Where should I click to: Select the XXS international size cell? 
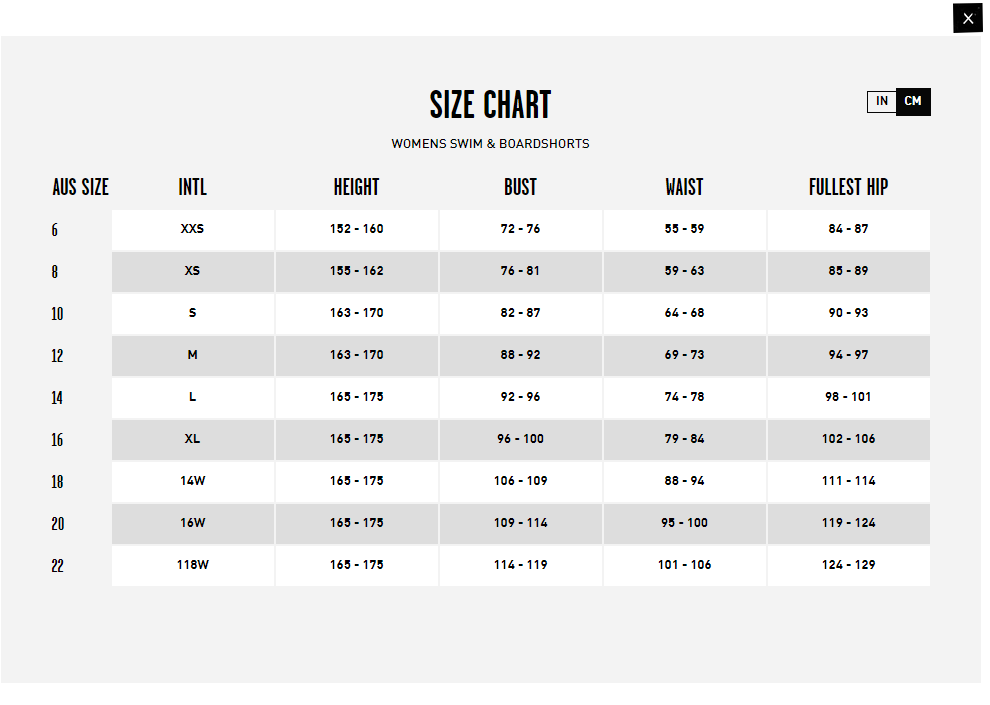click(193, 229)
